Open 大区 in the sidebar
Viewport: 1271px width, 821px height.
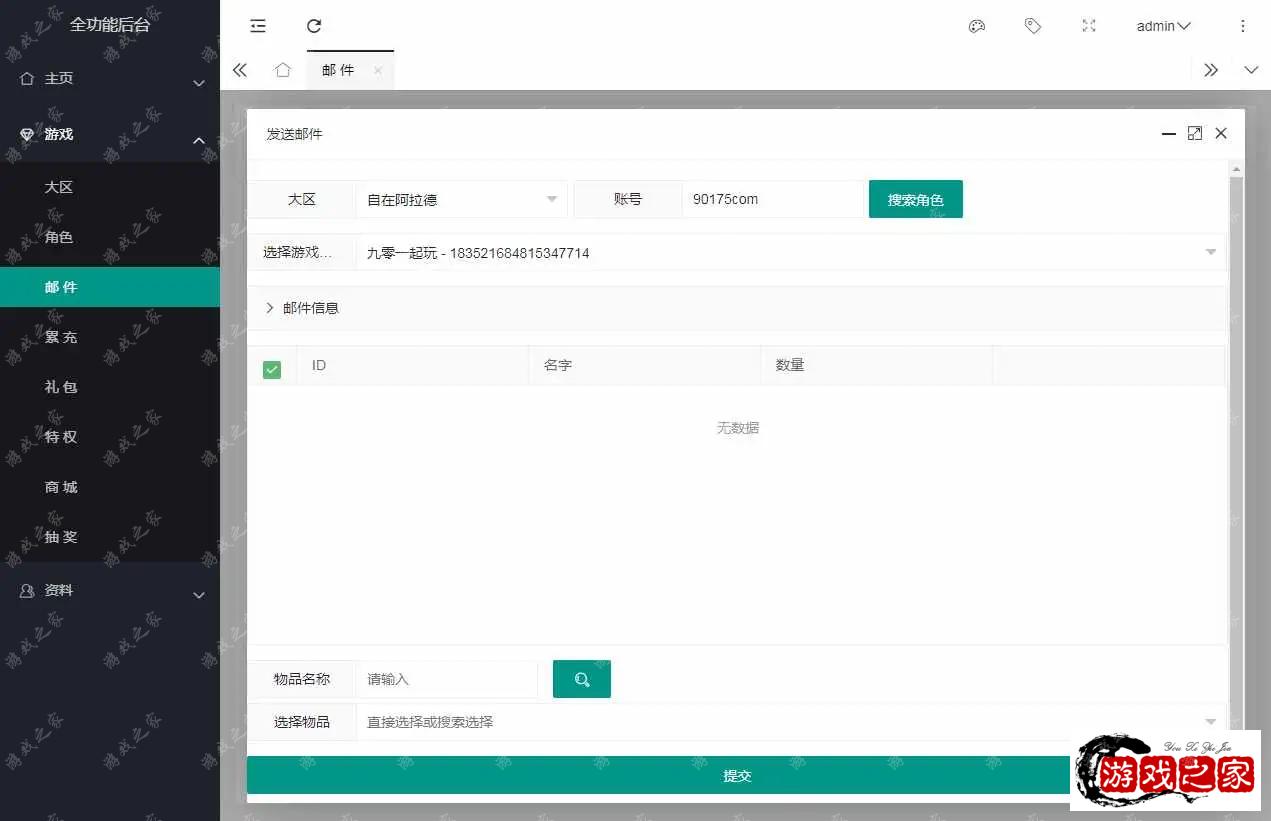pos(110,187)
